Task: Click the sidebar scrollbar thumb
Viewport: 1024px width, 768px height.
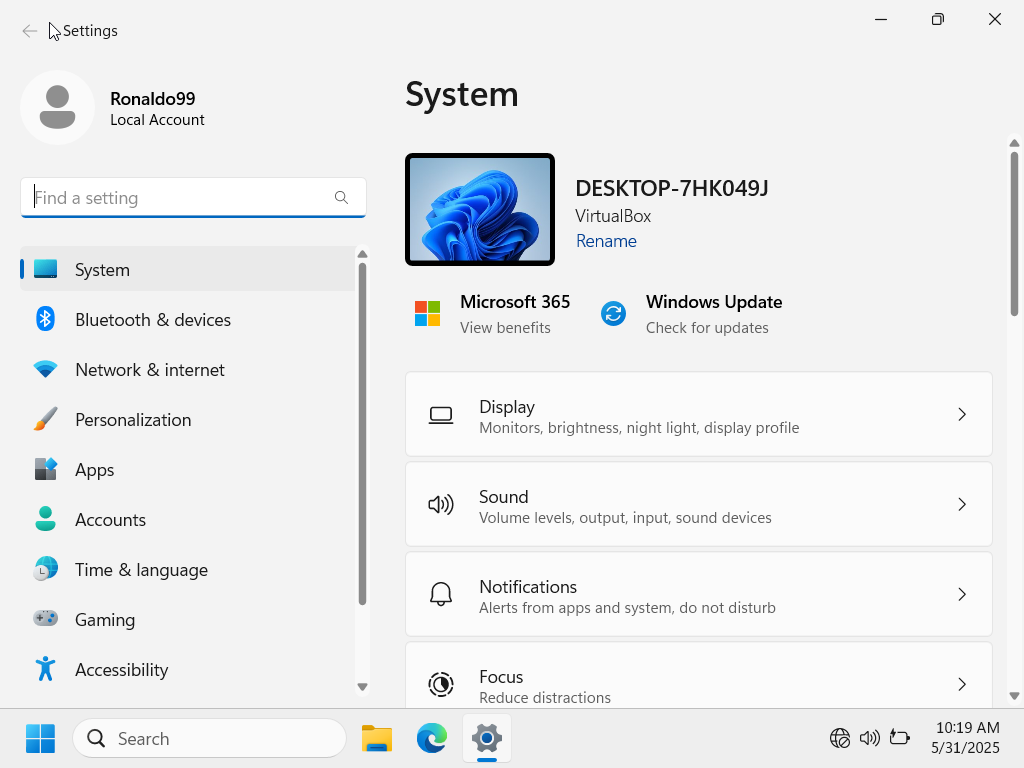Action: (x=362, y=434)
